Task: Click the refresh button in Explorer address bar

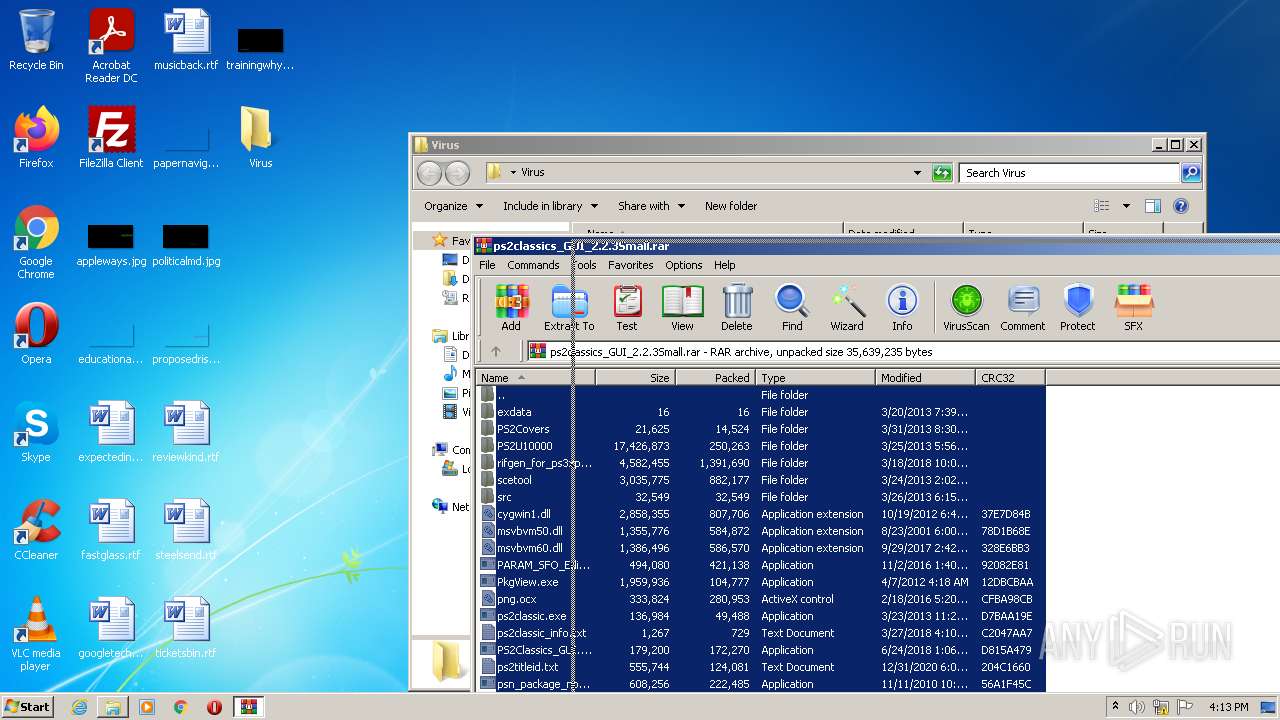Action: pos(942,173)
